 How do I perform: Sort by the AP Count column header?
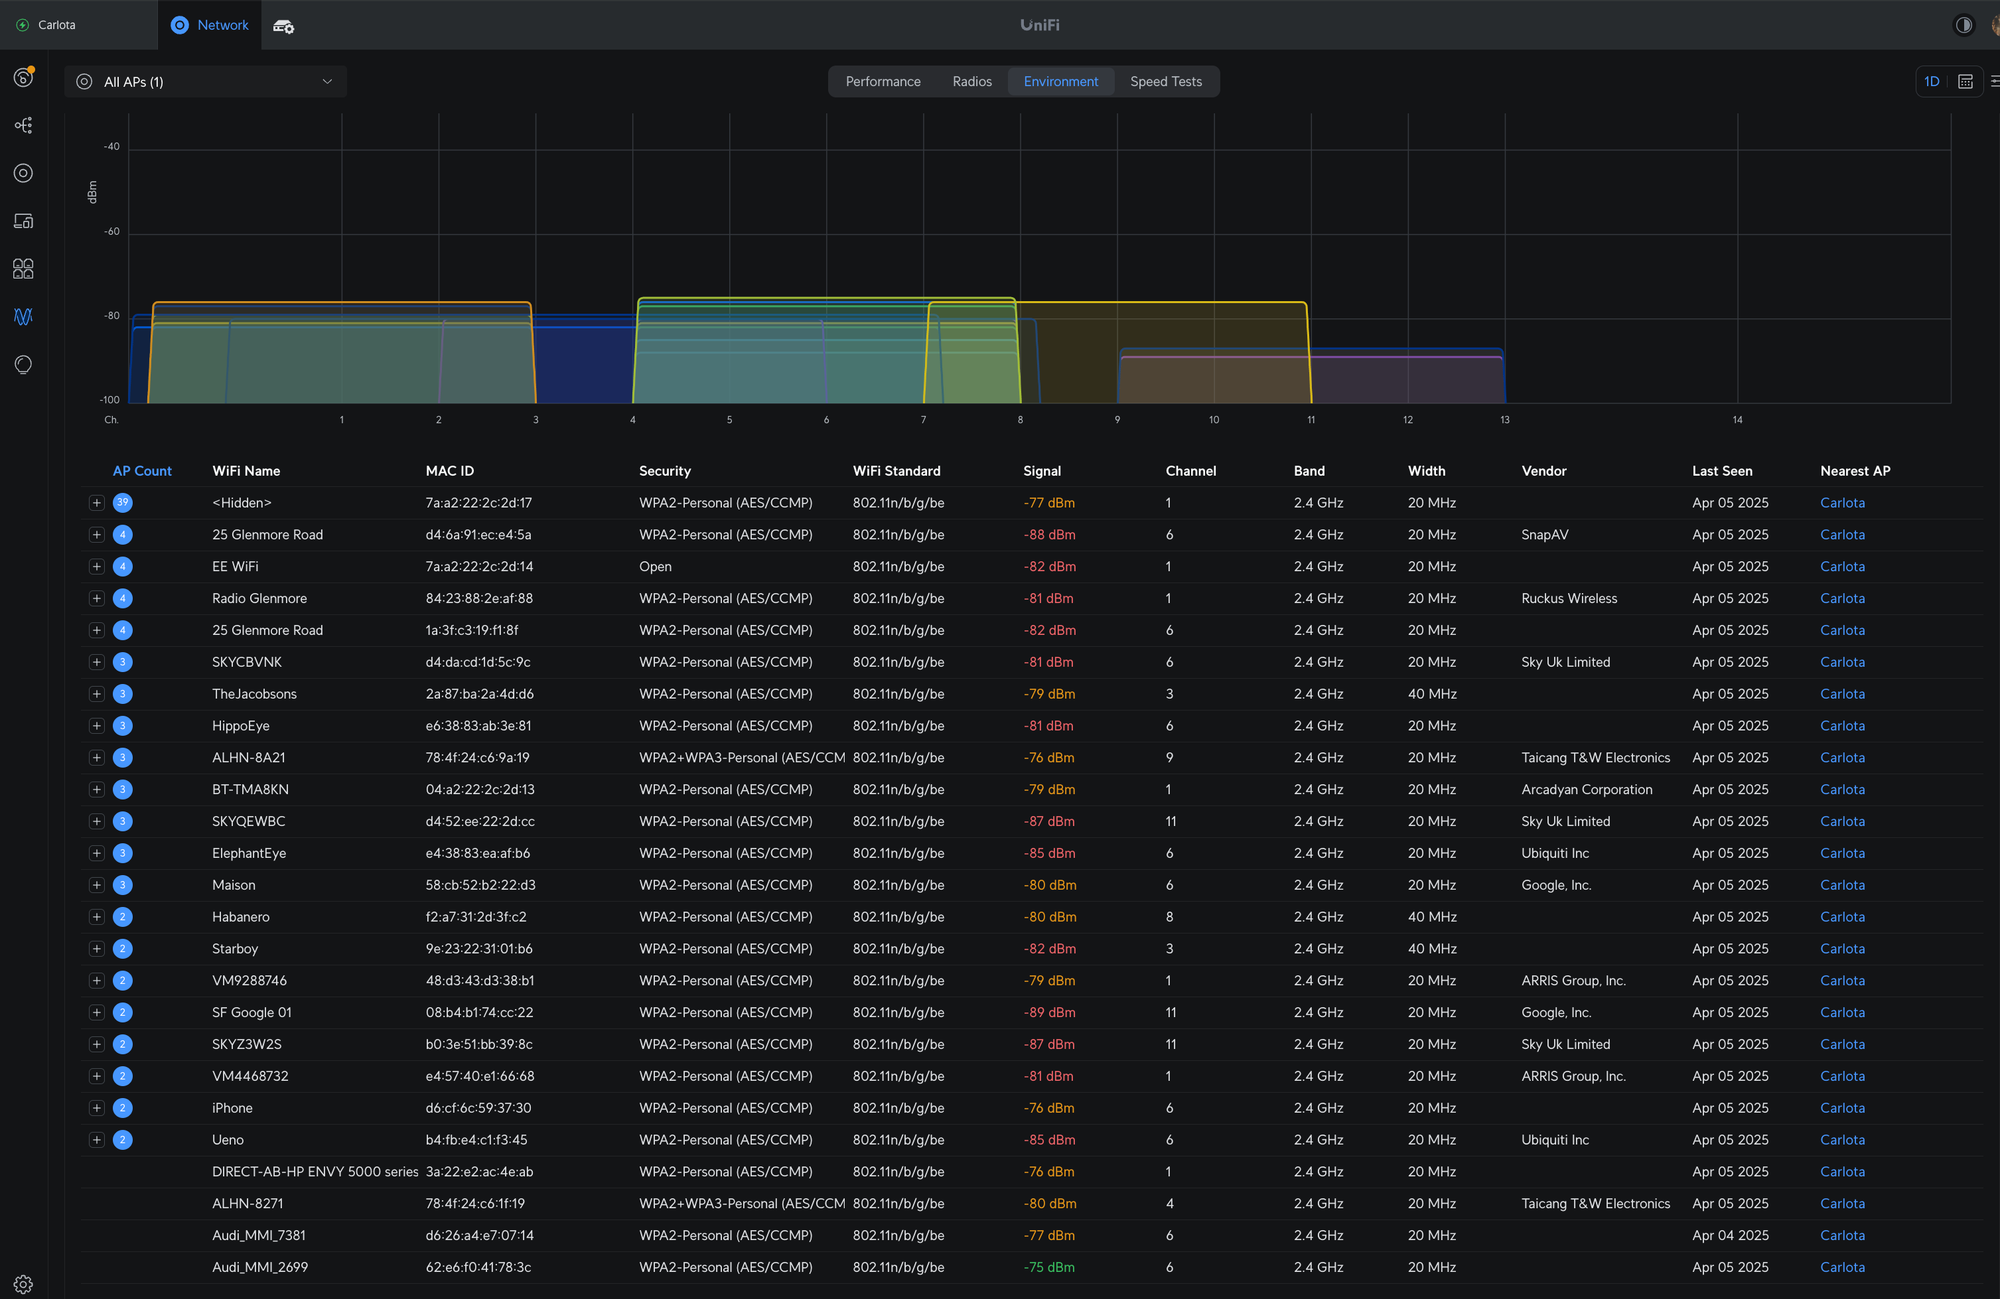pyautogui.click(x=142, y=471)
